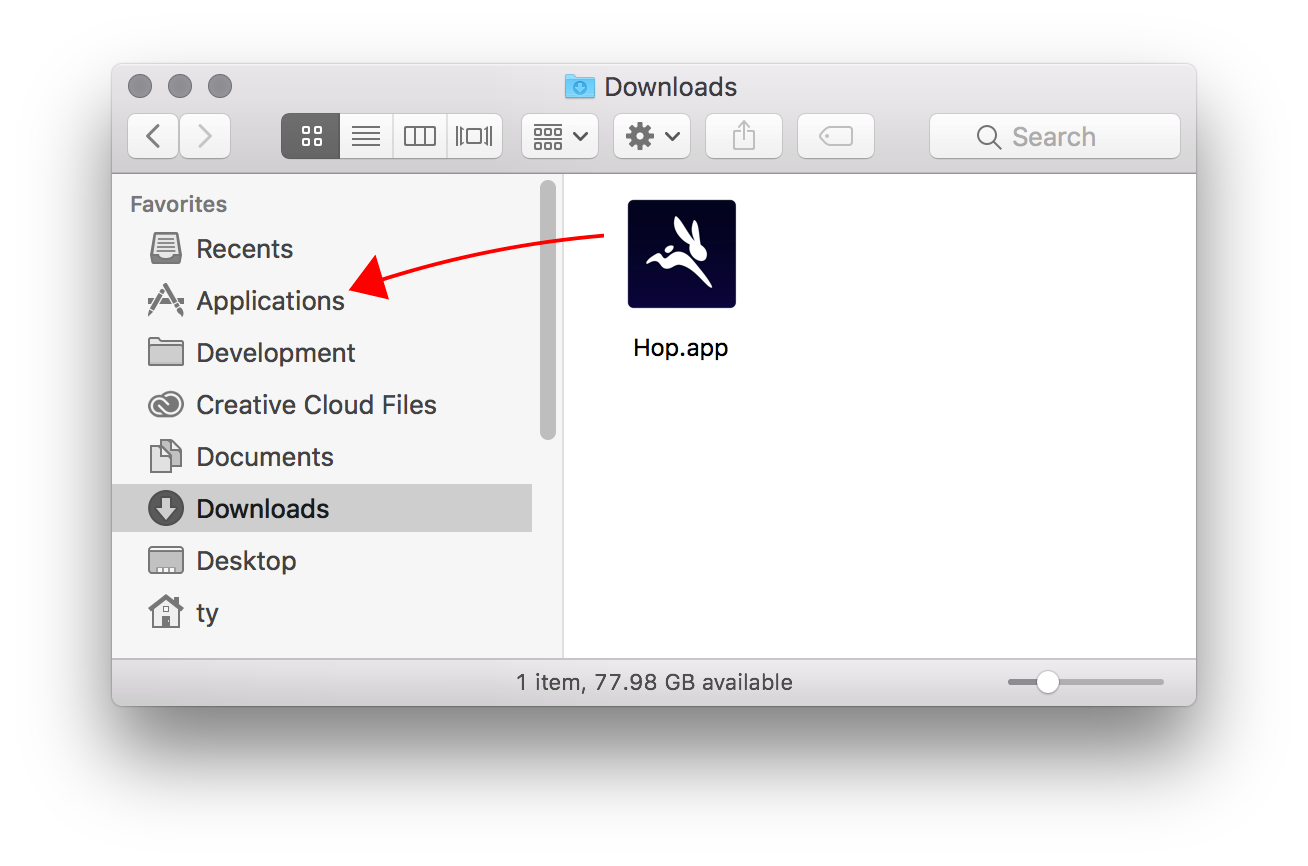Close the Finder window
Viewport: 1308px width, 866px height.
(140, 86)
